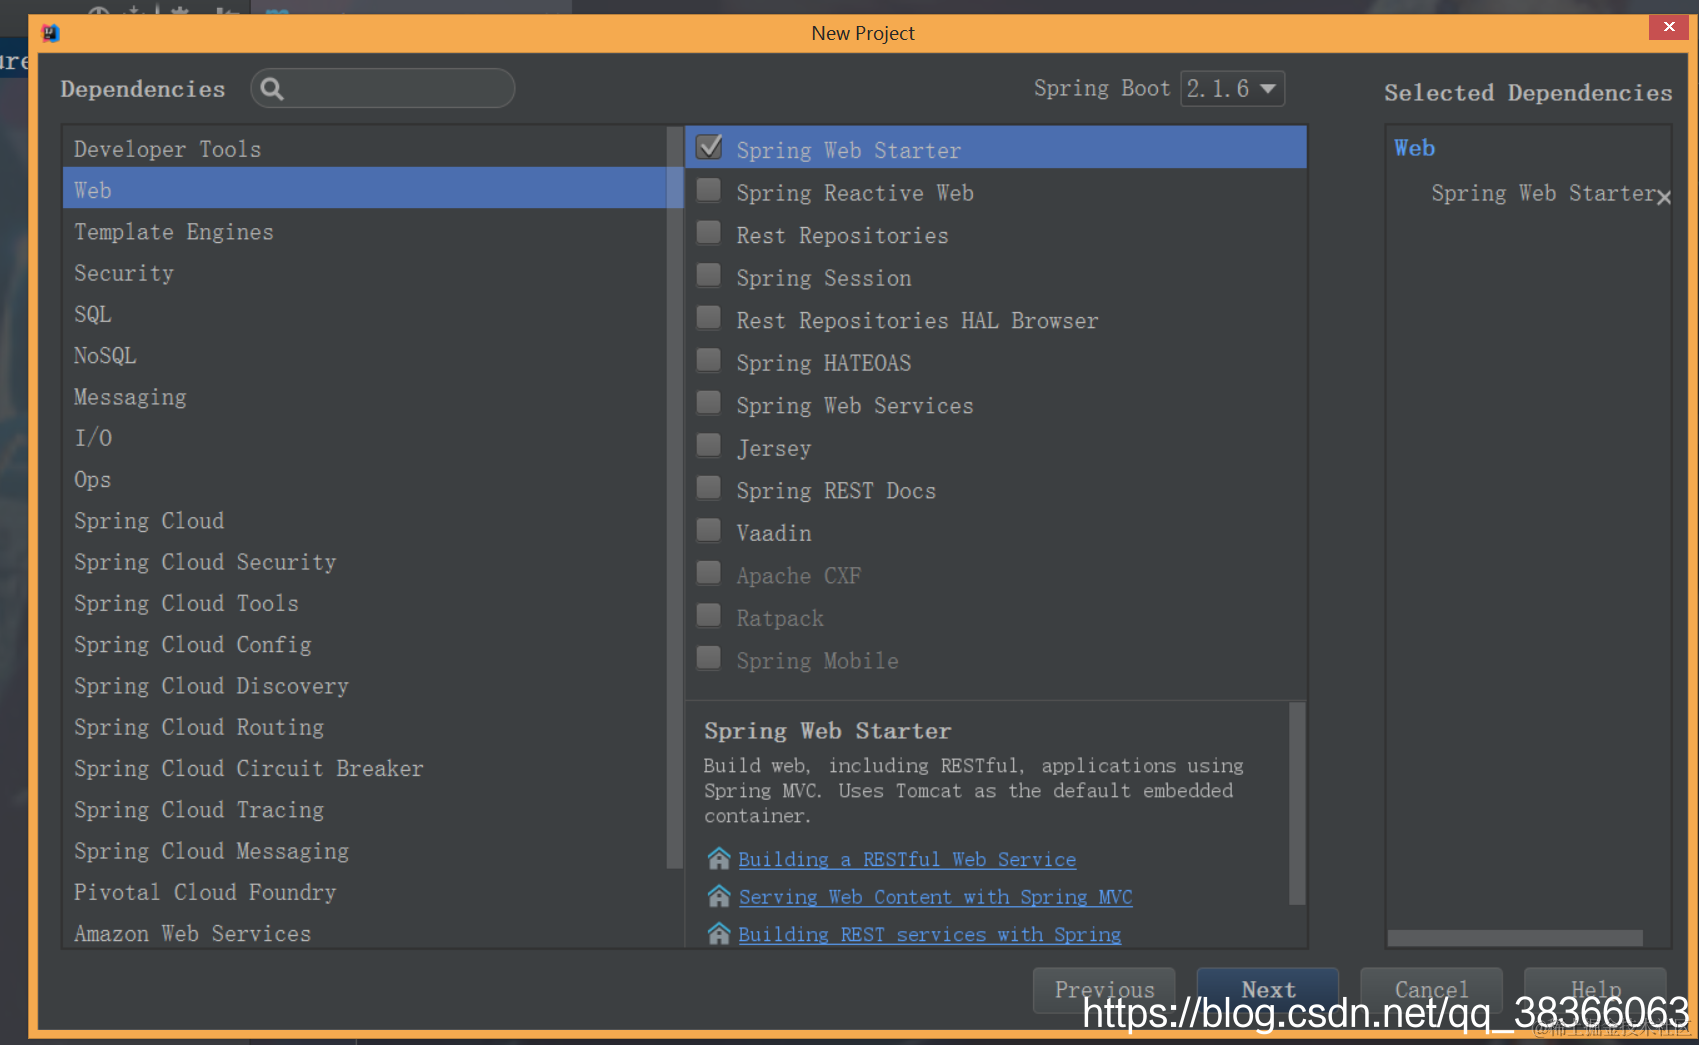
Task: Open Building a RESTful Web Service link
Action: click(907, 859)
